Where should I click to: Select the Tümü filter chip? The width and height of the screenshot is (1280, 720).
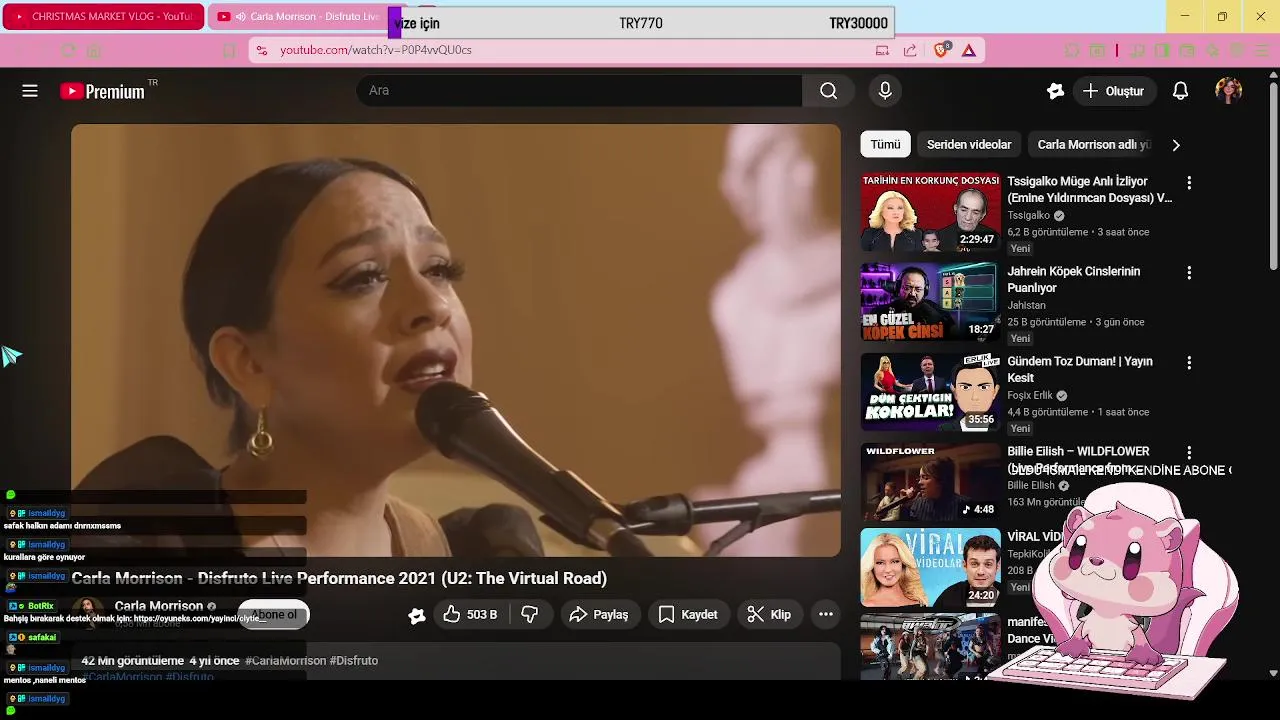885,144
